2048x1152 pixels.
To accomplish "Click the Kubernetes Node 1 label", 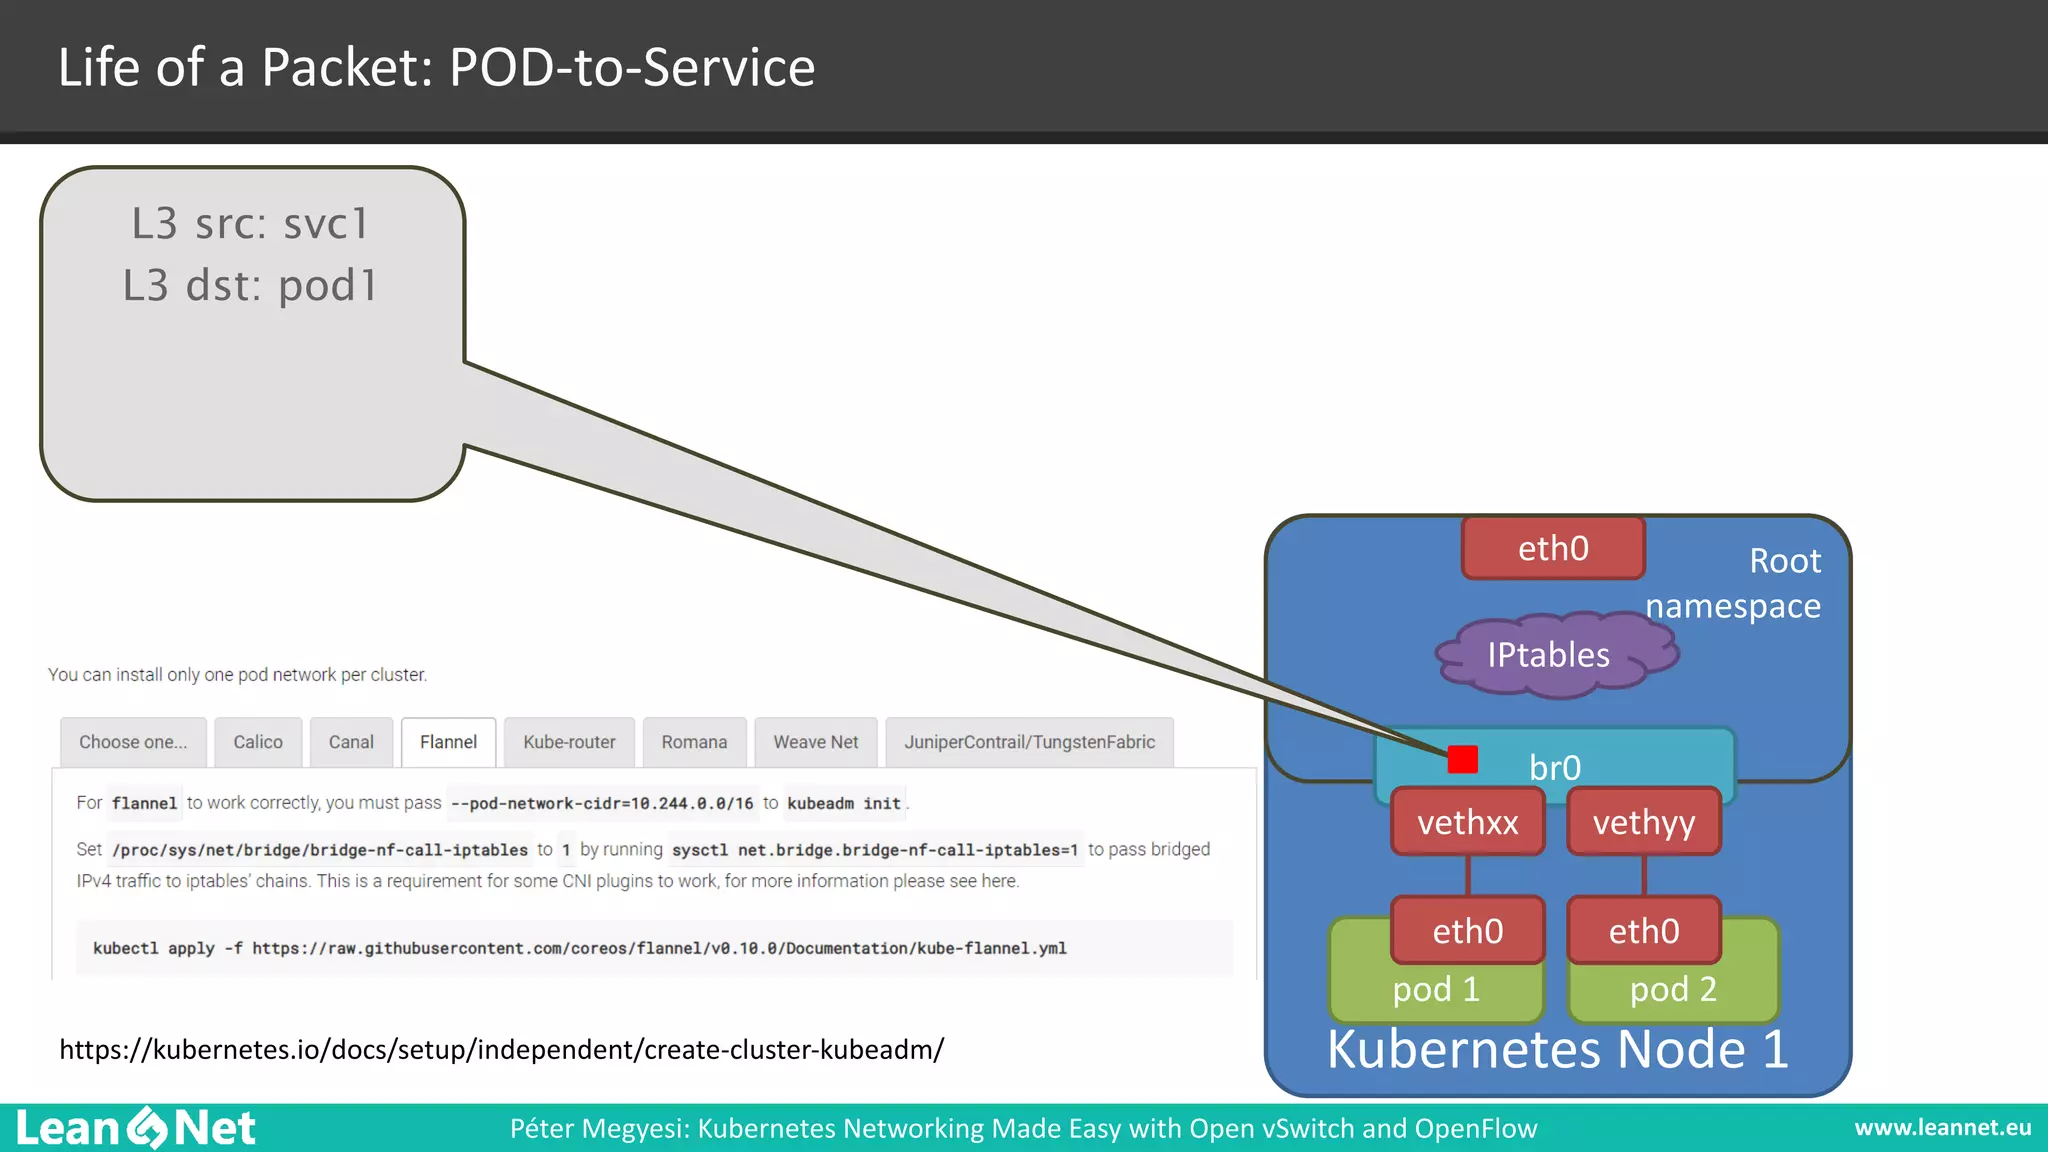I will [1557, 1049].
